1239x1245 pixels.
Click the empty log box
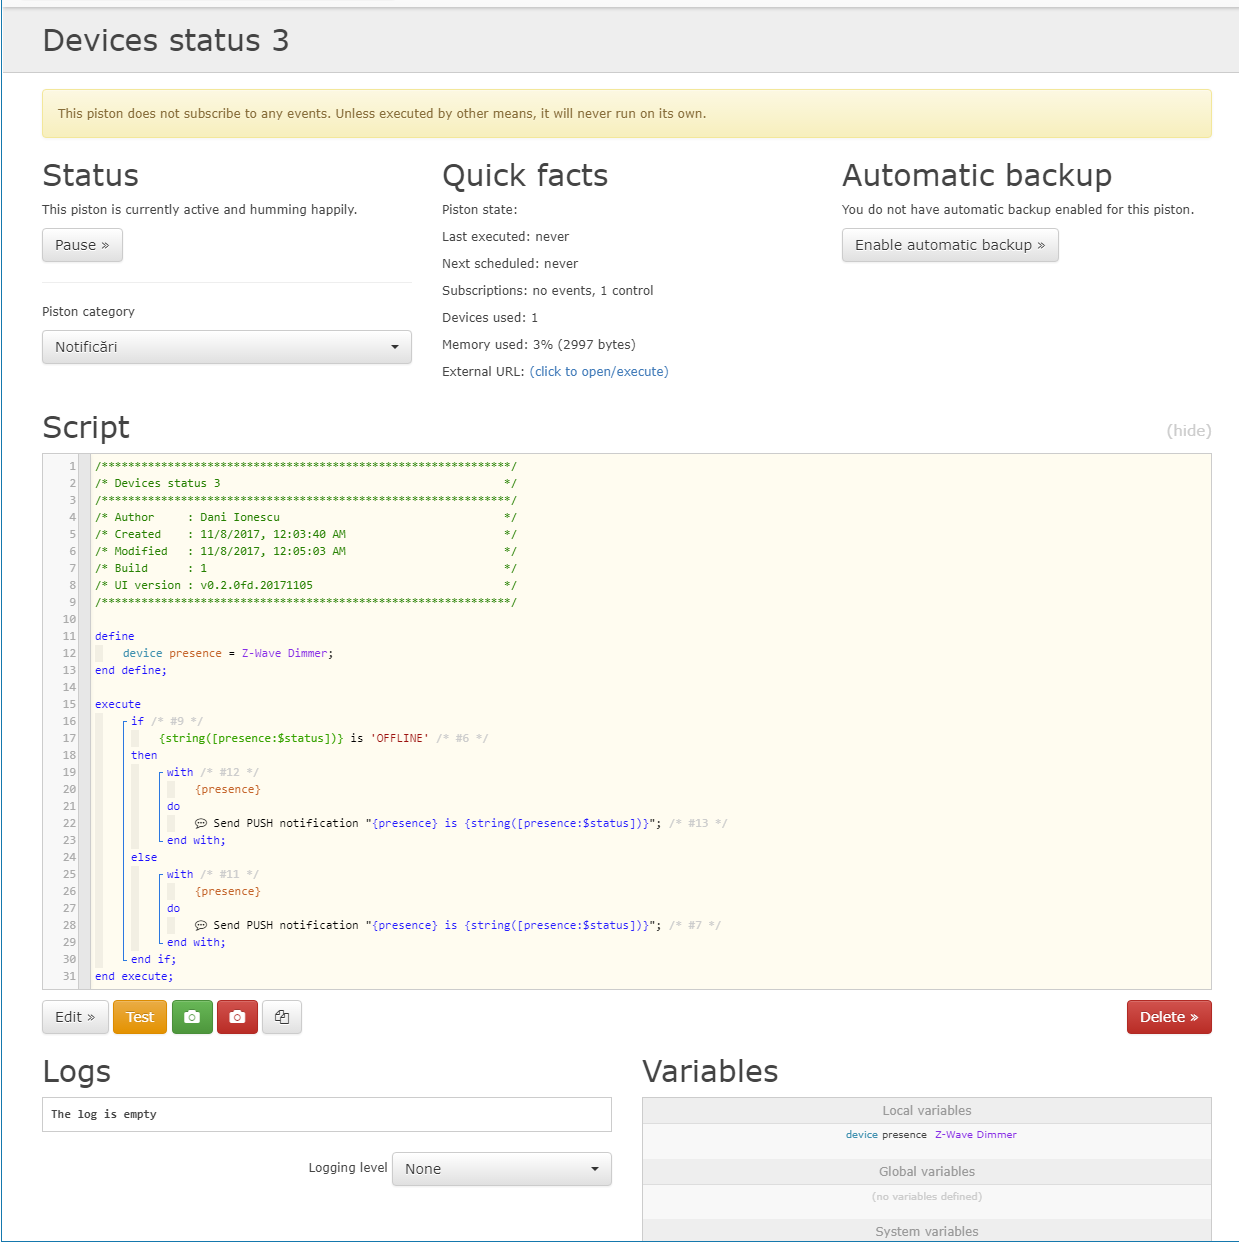[x=326, y=1115]
